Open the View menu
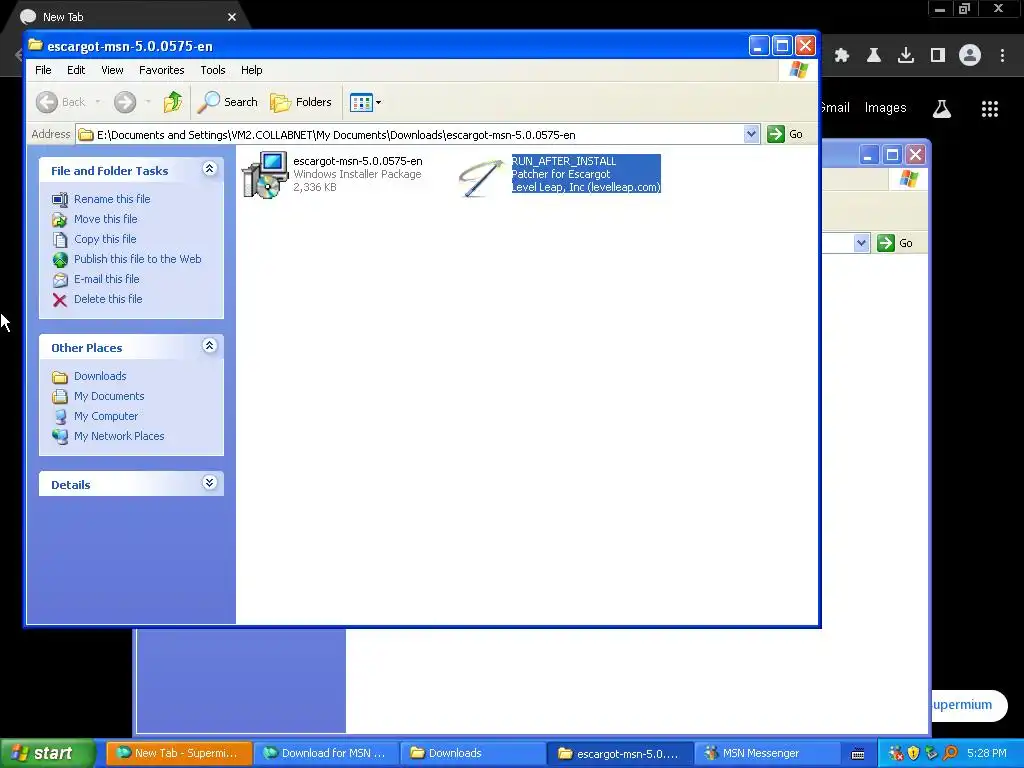Viewport: 1024px width, 768px height. tap(112, 70)
